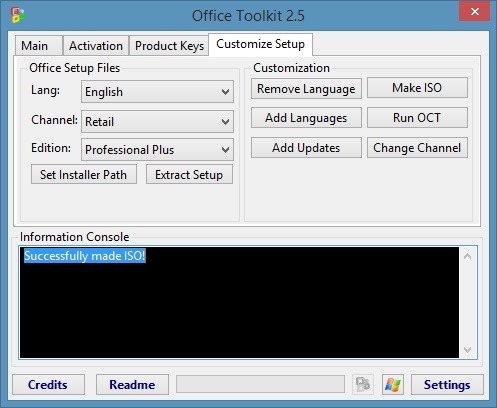
Task: Click the Office logo icon near Settings
Action: tap(363, 384)
